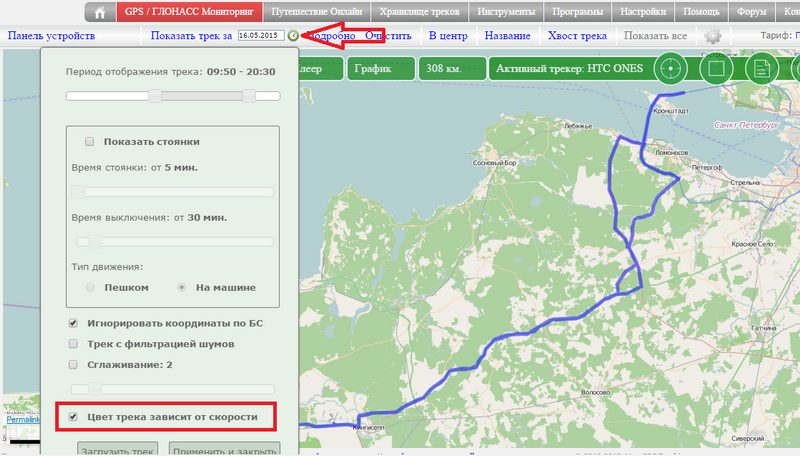Click the round document icon button

761,69
